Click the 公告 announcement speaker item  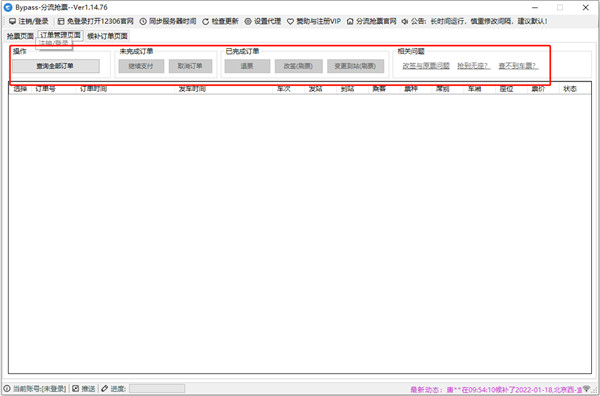(474, 21)
